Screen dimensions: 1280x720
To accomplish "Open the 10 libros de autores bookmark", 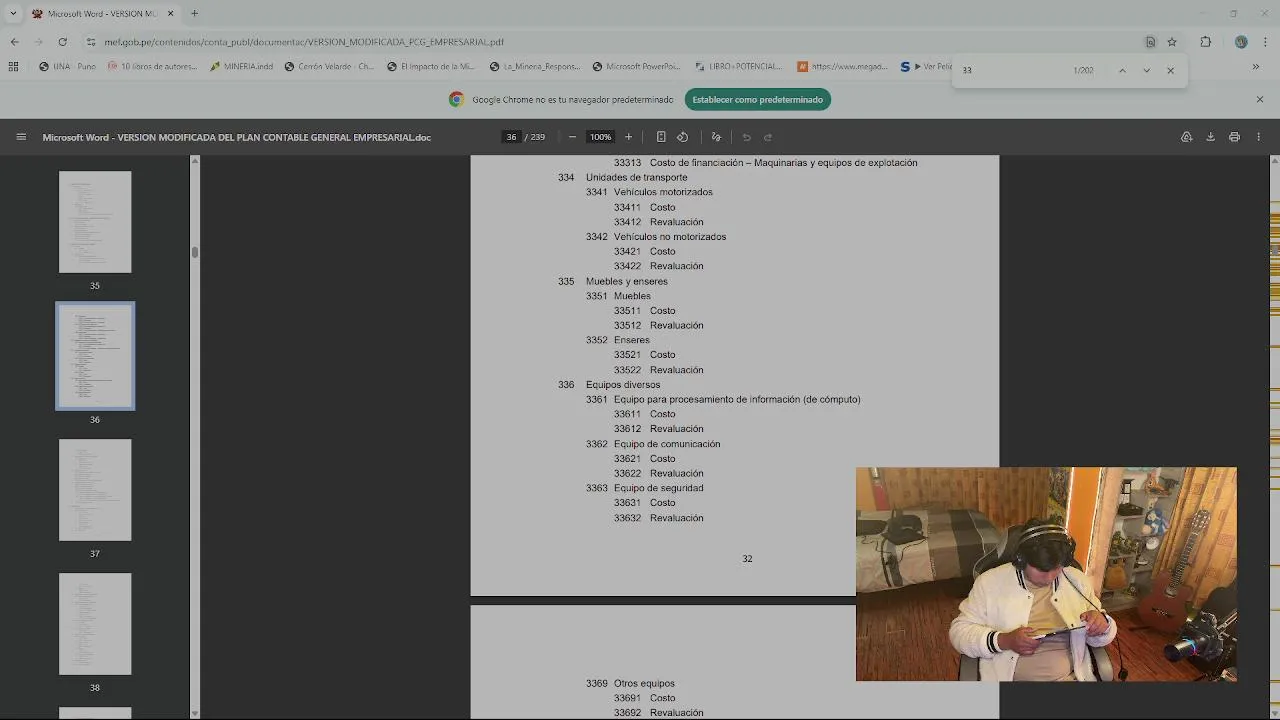I will click(x=152, y=67).
